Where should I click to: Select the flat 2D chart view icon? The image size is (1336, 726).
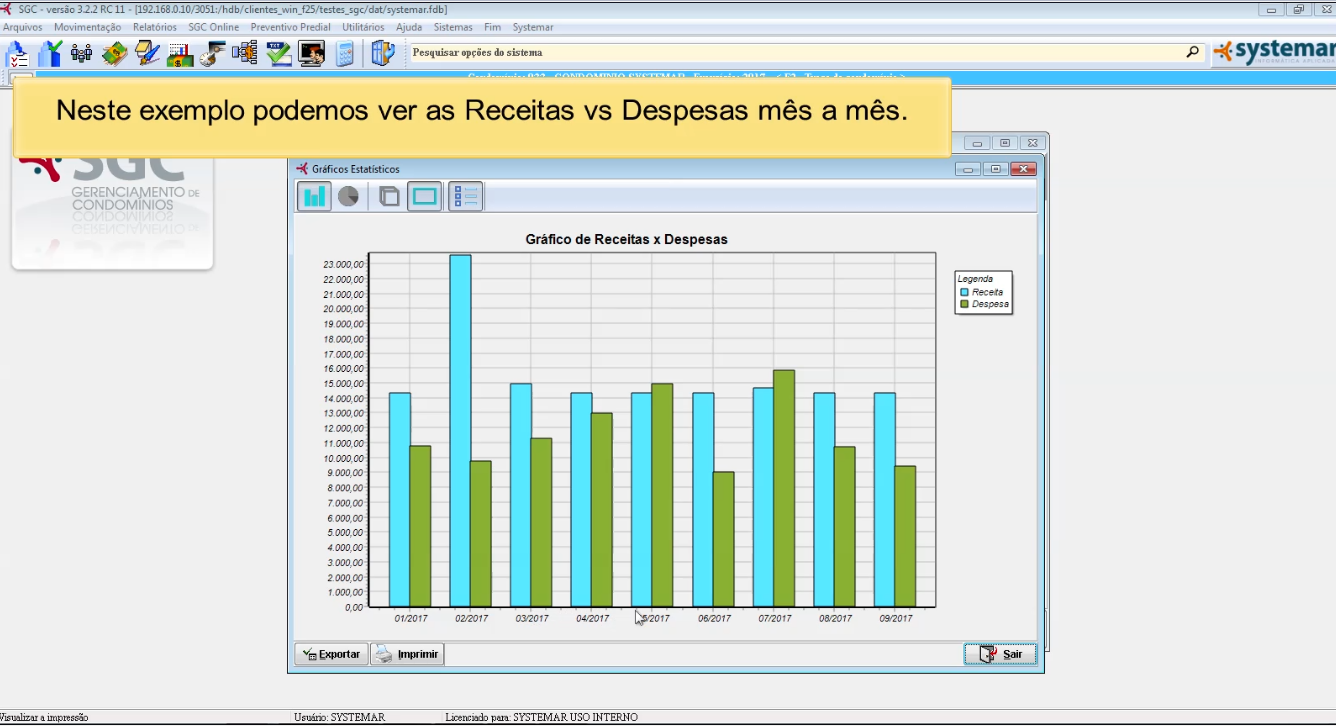[x=425, y=196]
